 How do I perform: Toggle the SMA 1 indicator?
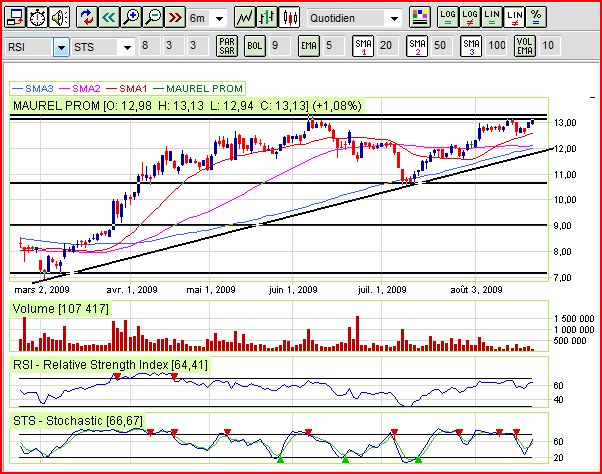pos(363,46)
